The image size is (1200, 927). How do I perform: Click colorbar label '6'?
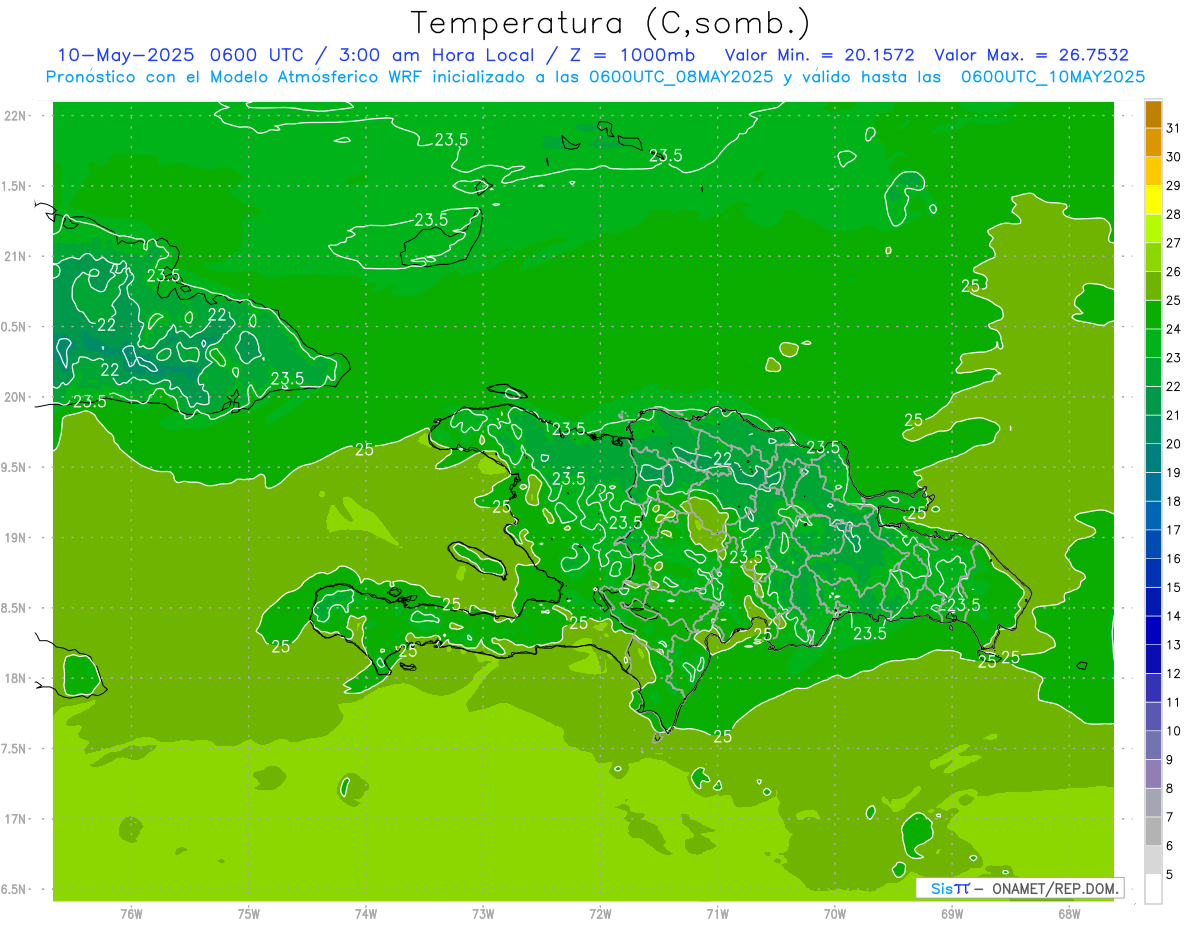[x=1170, y=846]
